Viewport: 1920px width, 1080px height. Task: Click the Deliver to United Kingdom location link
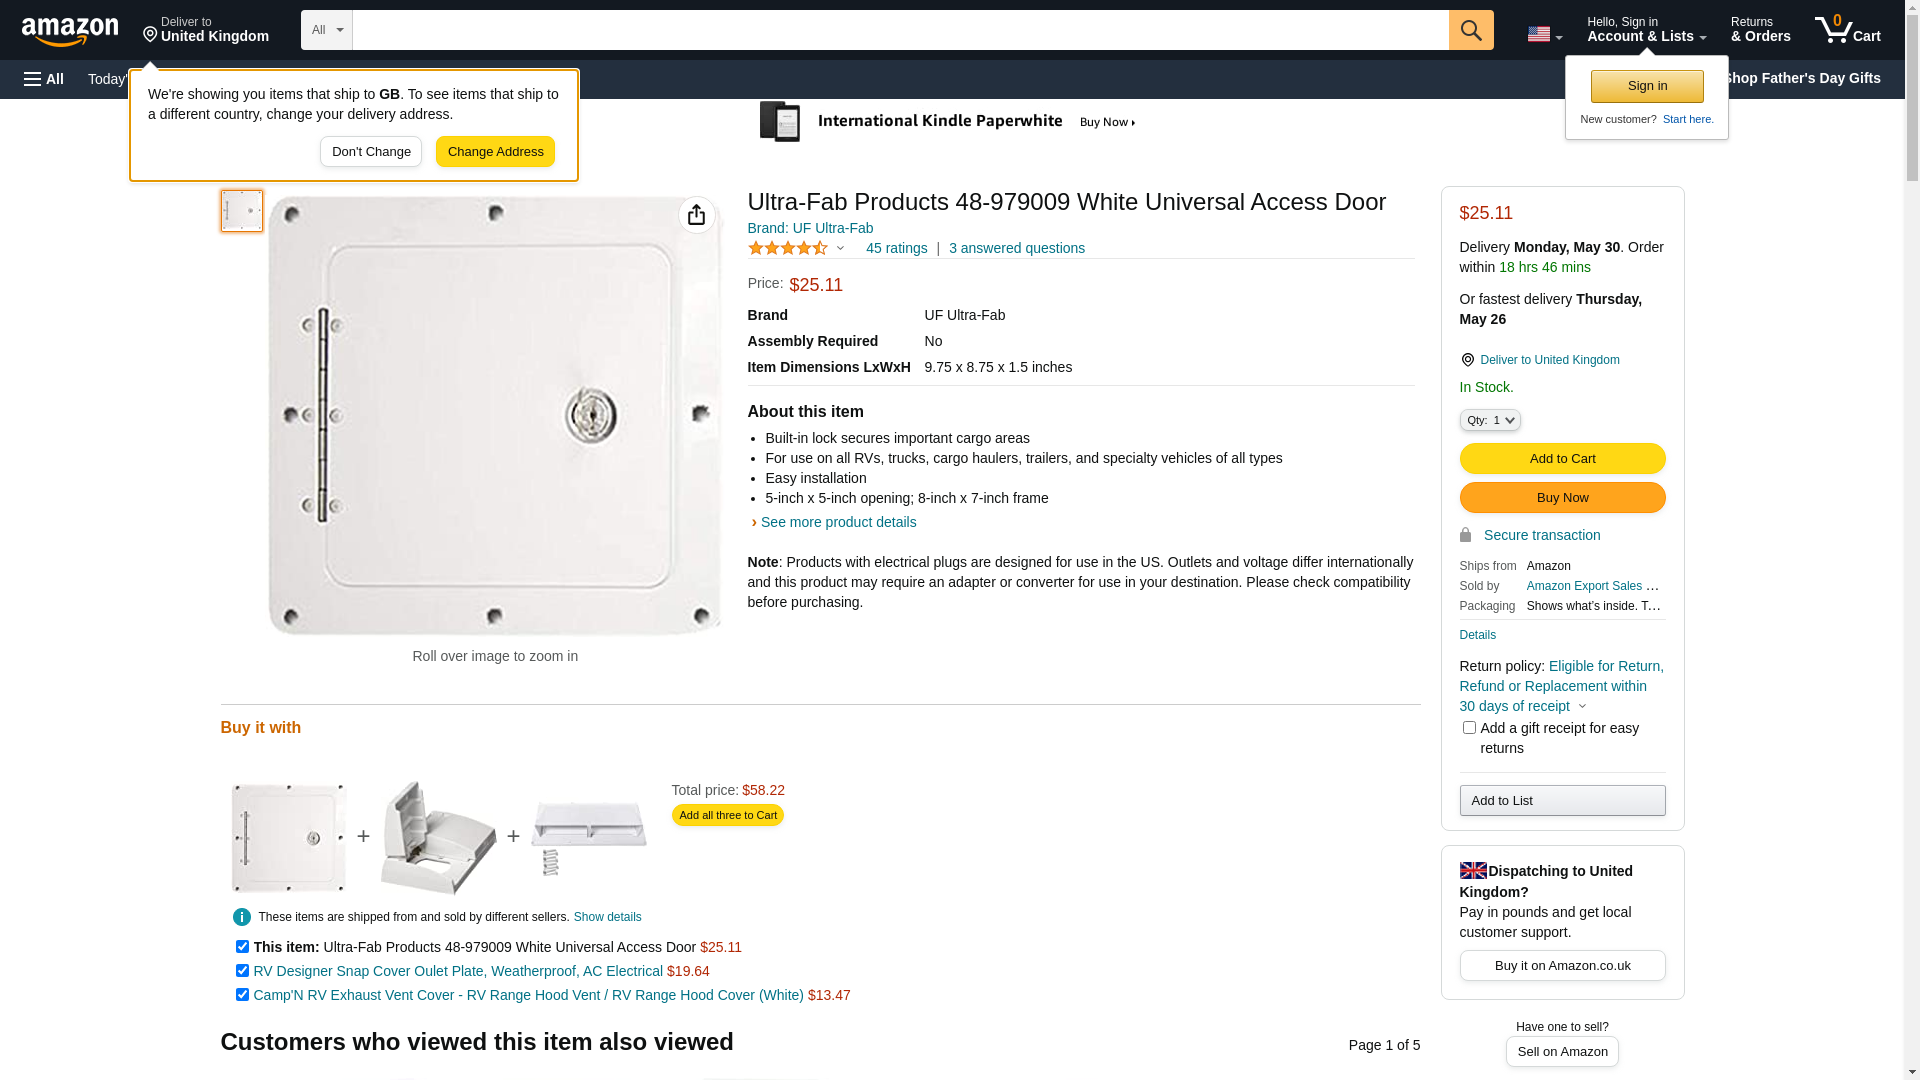tap(1549, 360)
